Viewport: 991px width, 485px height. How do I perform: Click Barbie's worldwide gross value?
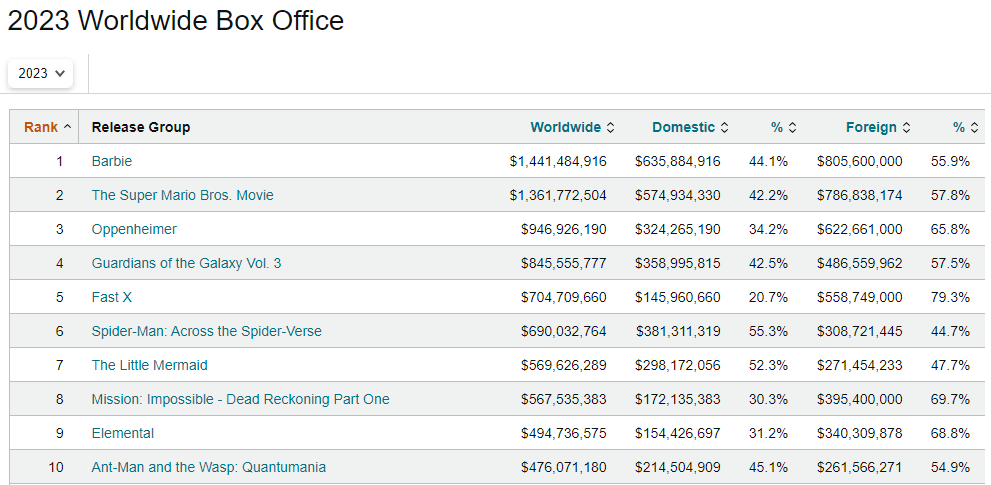point(557,161)
